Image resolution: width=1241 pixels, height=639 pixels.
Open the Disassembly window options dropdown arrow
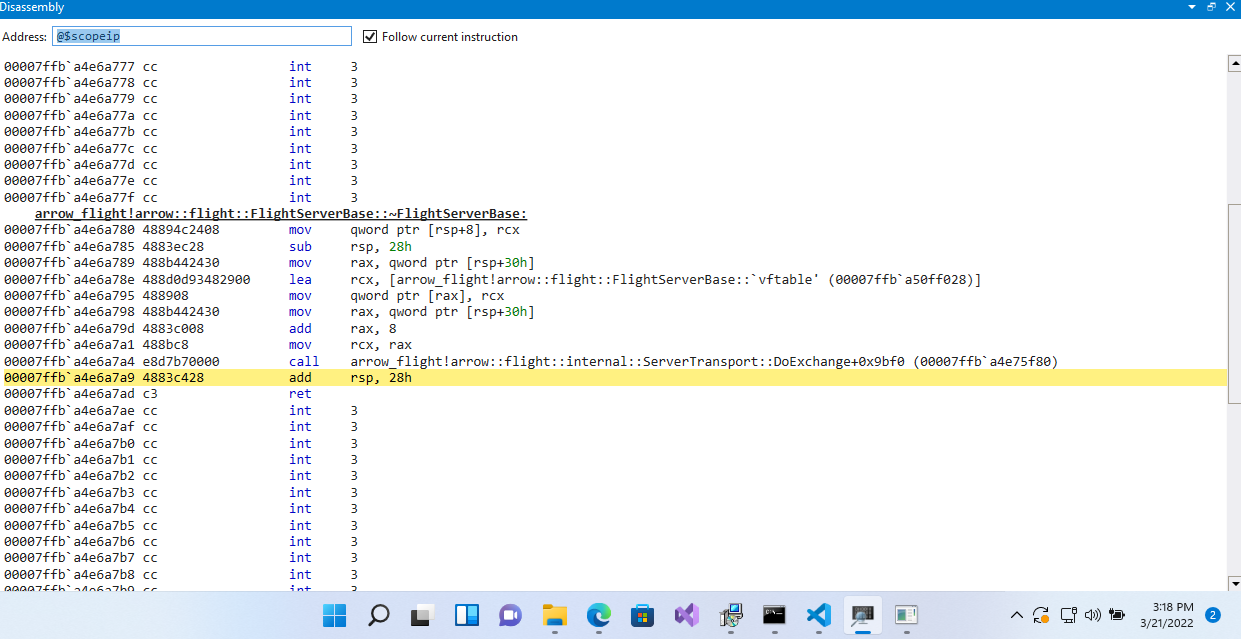1192,7
